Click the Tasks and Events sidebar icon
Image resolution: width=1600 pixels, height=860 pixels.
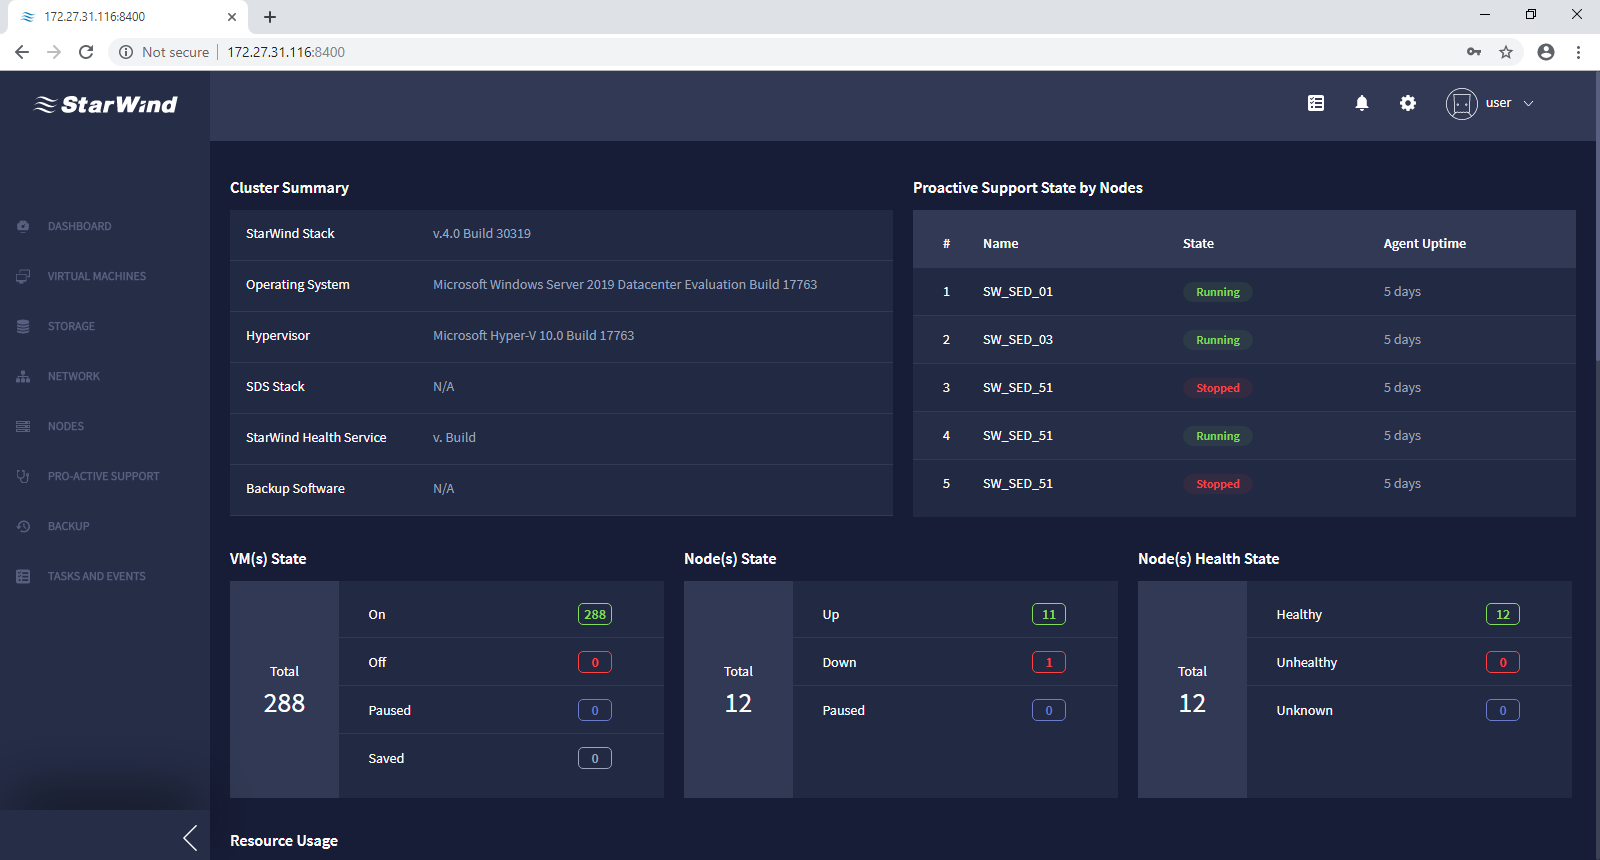click(x=23, y=576)
